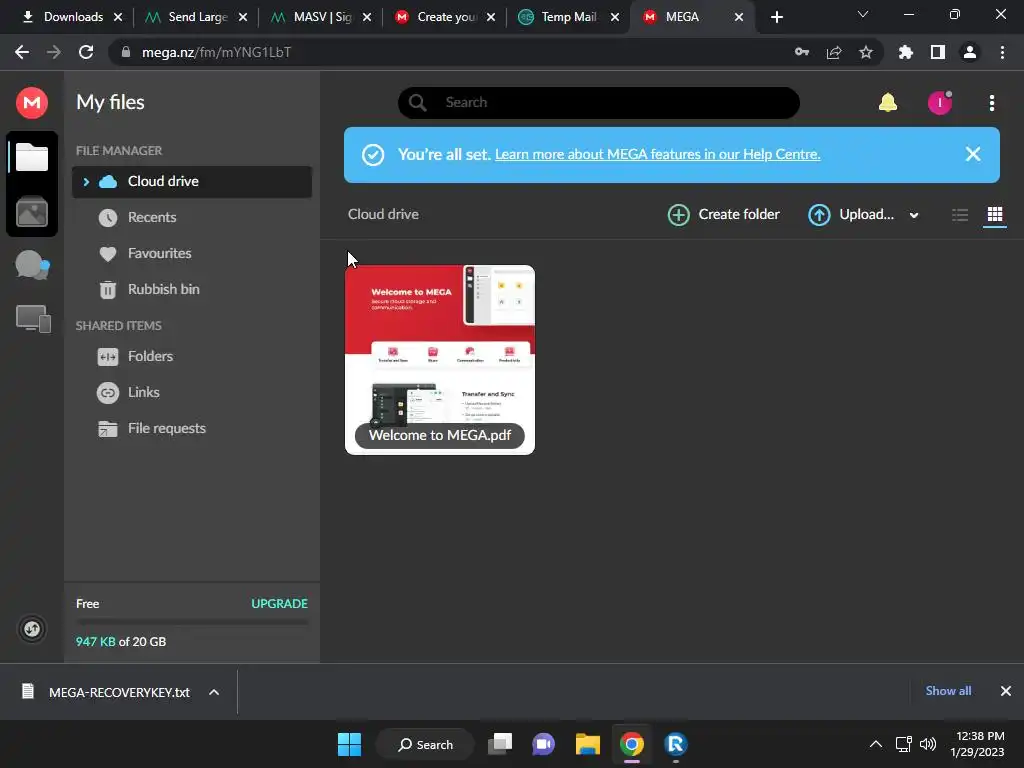Open the Teams Chat taskbar icon
Image resolution: width=1024 pixels, height=768 pixels.
[x=543, y=744]
